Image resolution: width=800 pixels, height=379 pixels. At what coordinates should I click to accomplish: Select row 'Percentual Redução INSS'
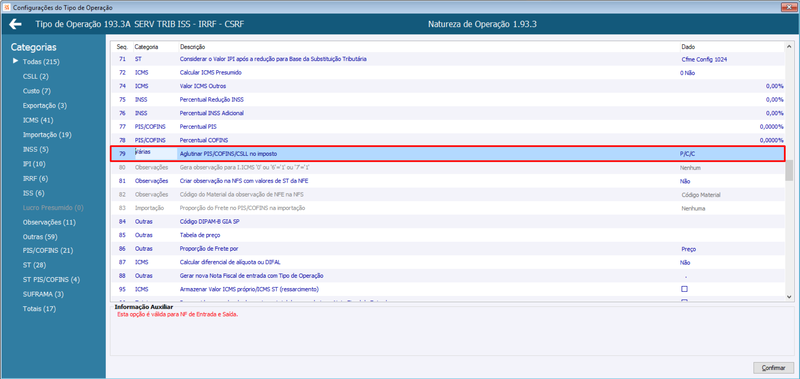click(x=448, y=99)
